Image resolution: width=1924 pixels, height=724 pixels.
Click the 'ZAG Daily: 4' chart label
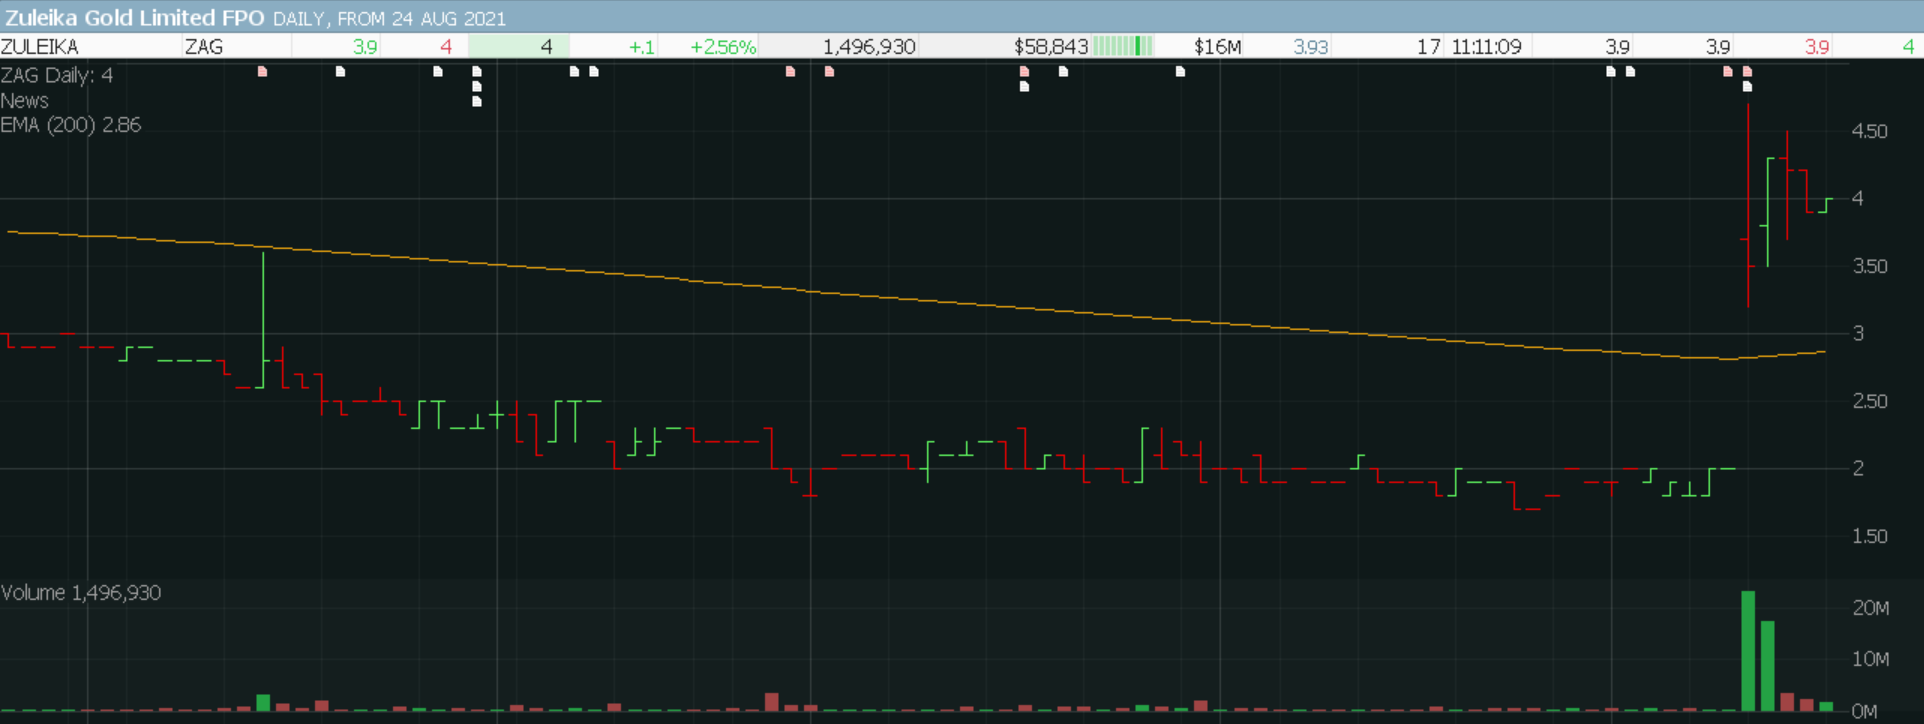[x=57, y=75]
